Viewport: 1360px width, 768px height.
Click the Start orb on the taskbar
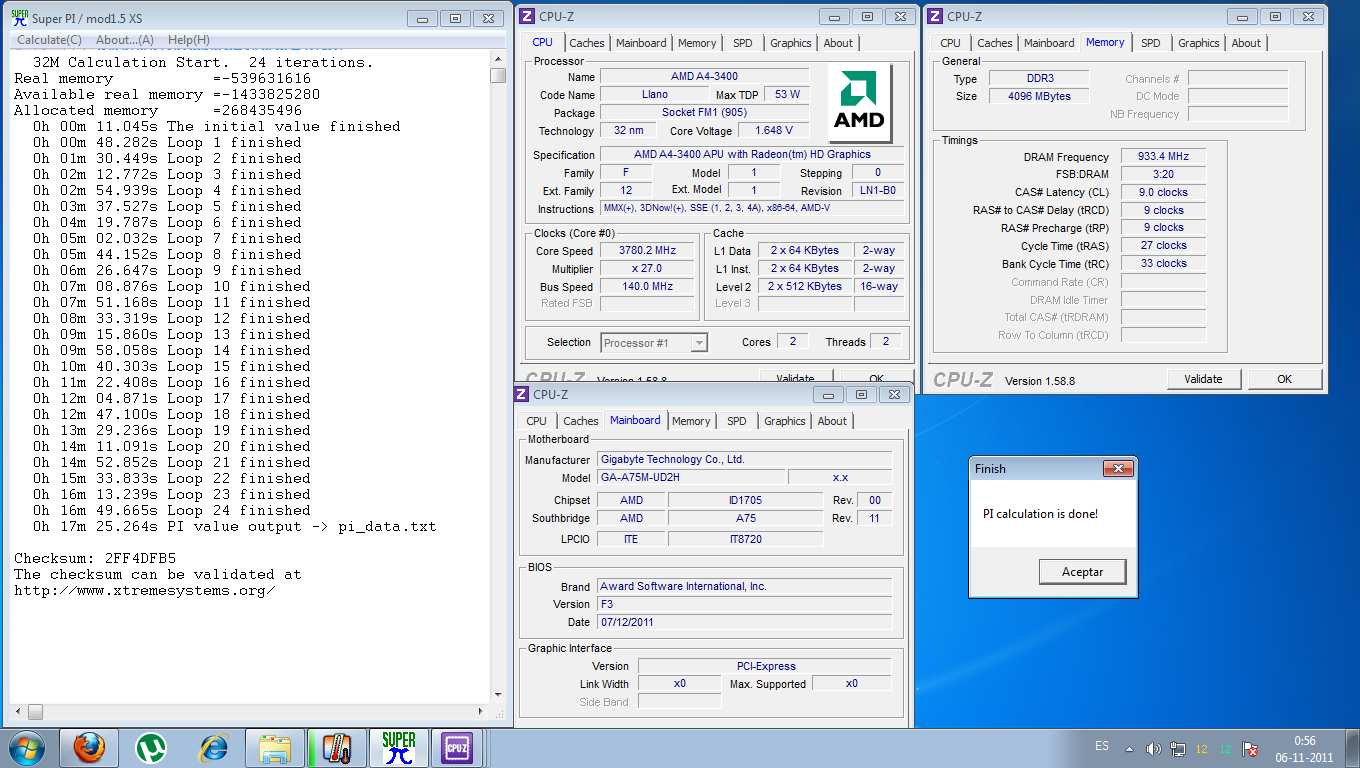point(26,748)
